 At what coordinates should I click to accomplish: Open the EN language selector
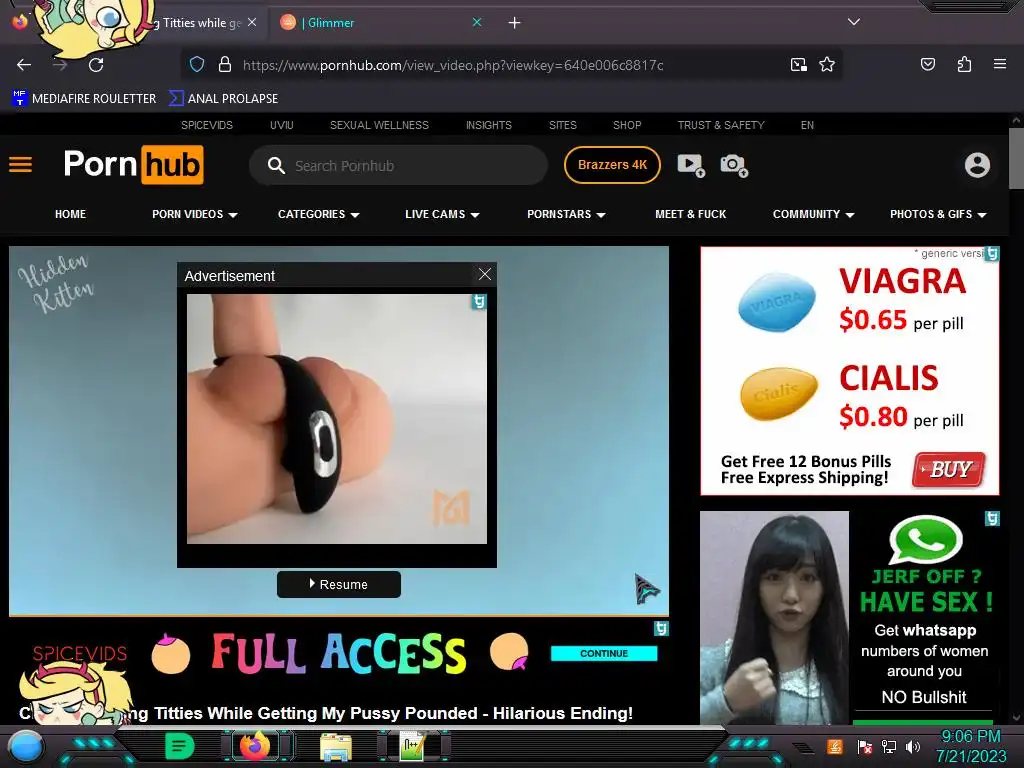807,125
